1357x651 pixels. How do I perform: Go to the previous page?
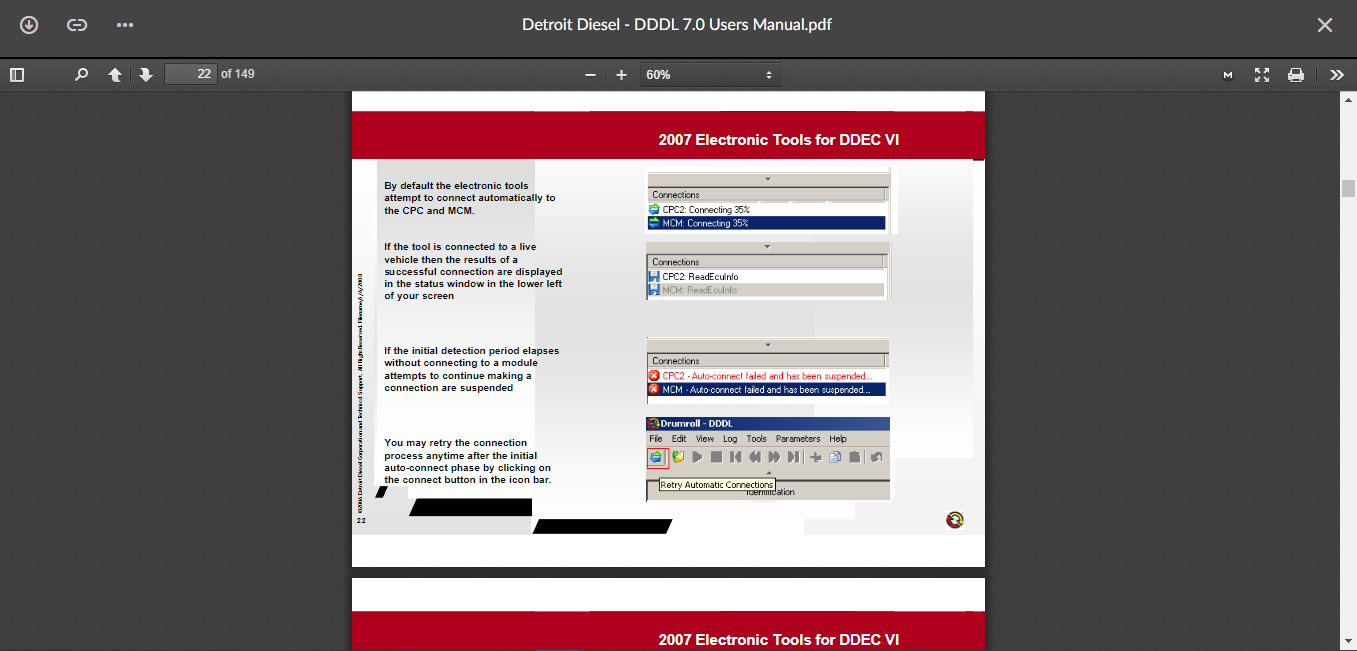pyautogui.click(x=115, y=75)
